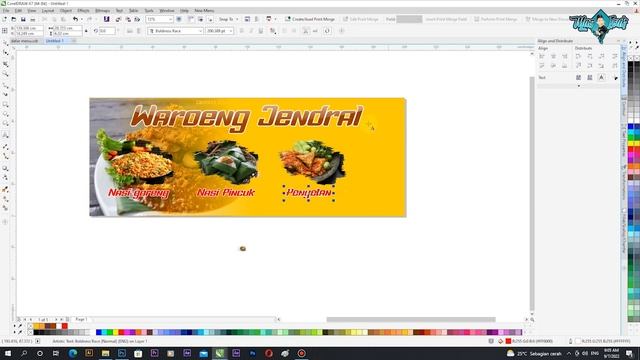Click the Export icon in toolbar
Image resolution: width=640 pixels, height=360 pixels.
pos(128,19)
